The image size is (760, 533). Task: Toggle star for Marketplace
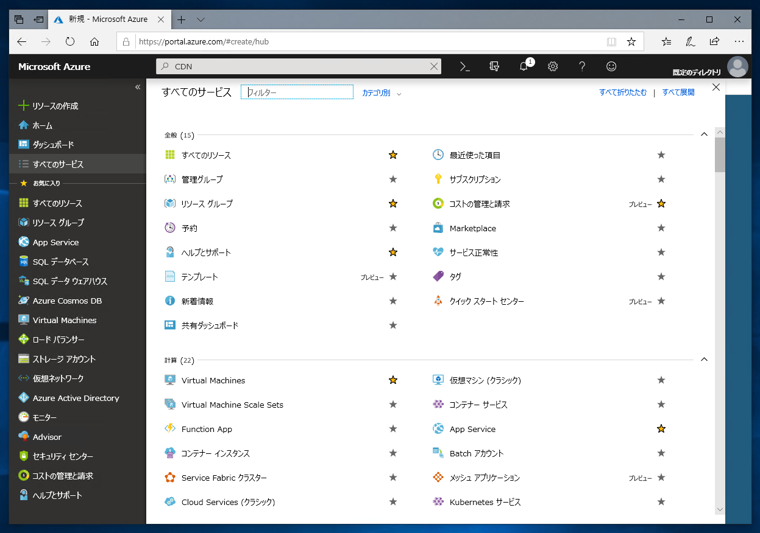click(661, 228)
